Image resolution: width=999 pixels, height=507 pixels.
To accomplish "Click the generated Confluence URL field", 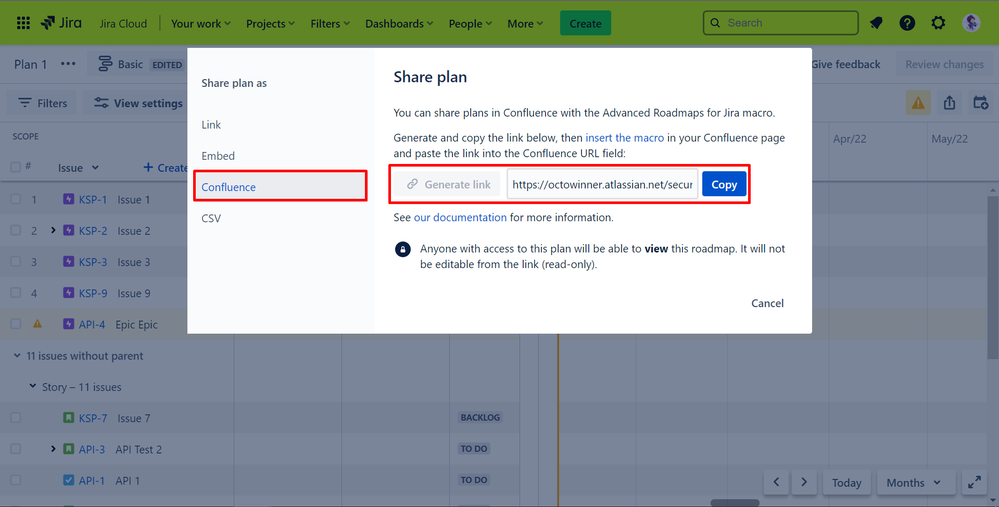I will click(602, 184).
